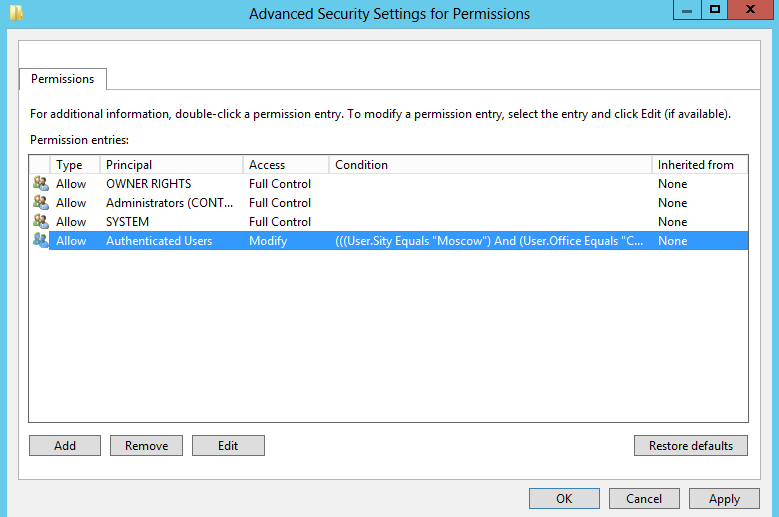This screenshot has height=517, width=779.
Task: Sort entries by Principal column header
Action: coord(171,164)
